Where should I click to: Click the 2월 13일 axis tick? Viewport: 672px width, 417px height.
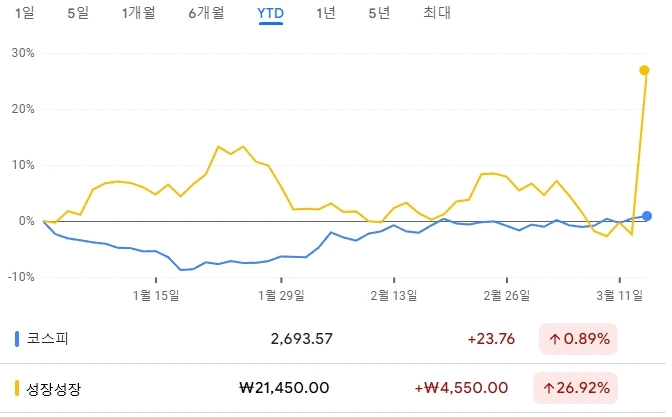(394, 280)
